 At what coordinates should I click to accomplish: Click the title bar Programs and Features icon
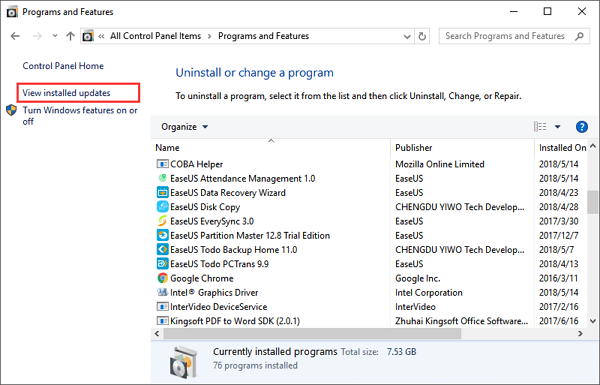tap(12, 12)
